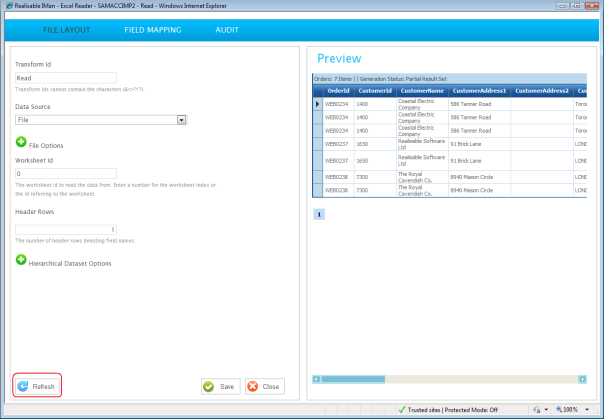
Task: Click the CustomerAddress1 column header
Action: (479, 91)
